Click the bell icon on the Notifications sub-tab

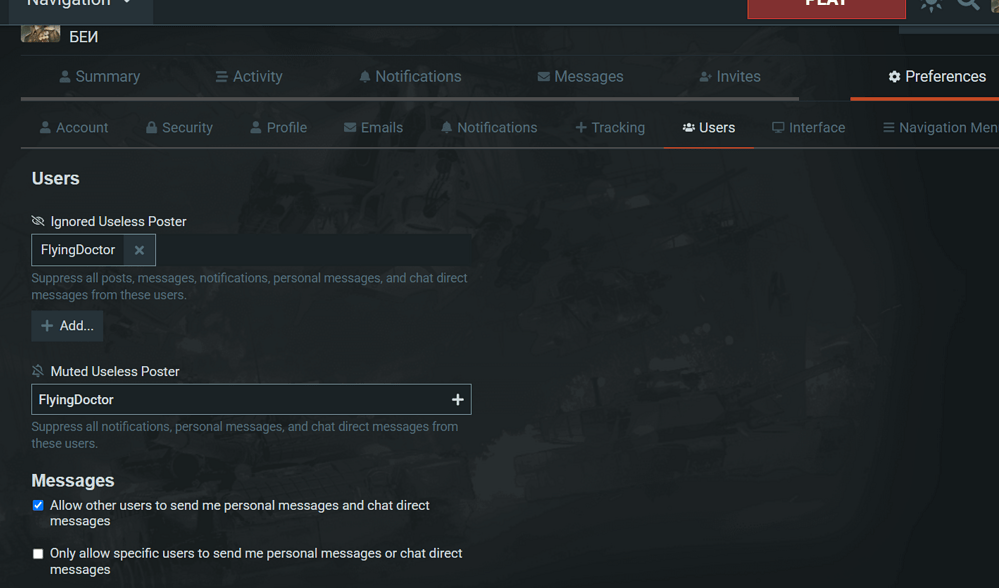(x=446, y=127)
